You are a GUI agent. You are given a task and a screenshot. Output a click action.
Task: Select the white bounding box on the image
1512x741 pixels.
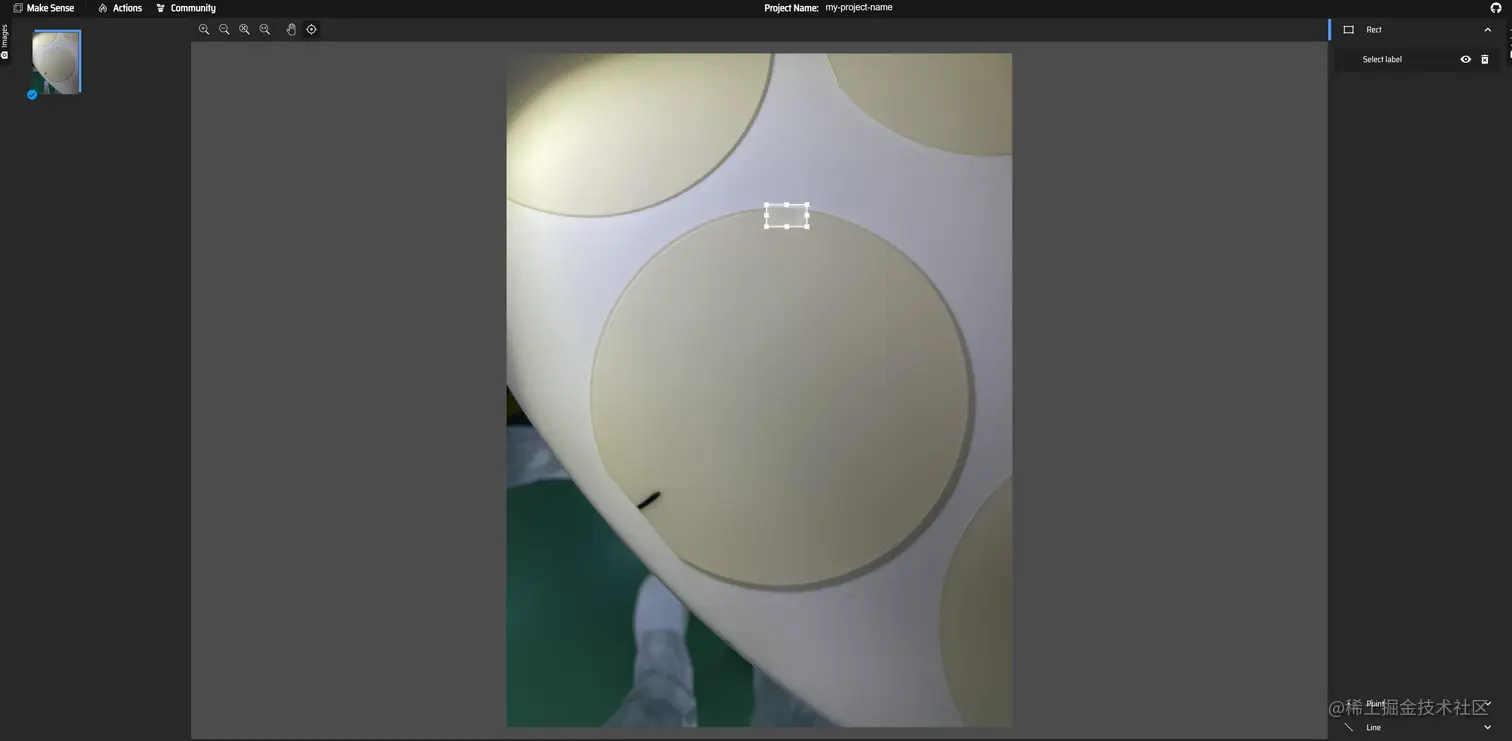(x=787, y=216)
